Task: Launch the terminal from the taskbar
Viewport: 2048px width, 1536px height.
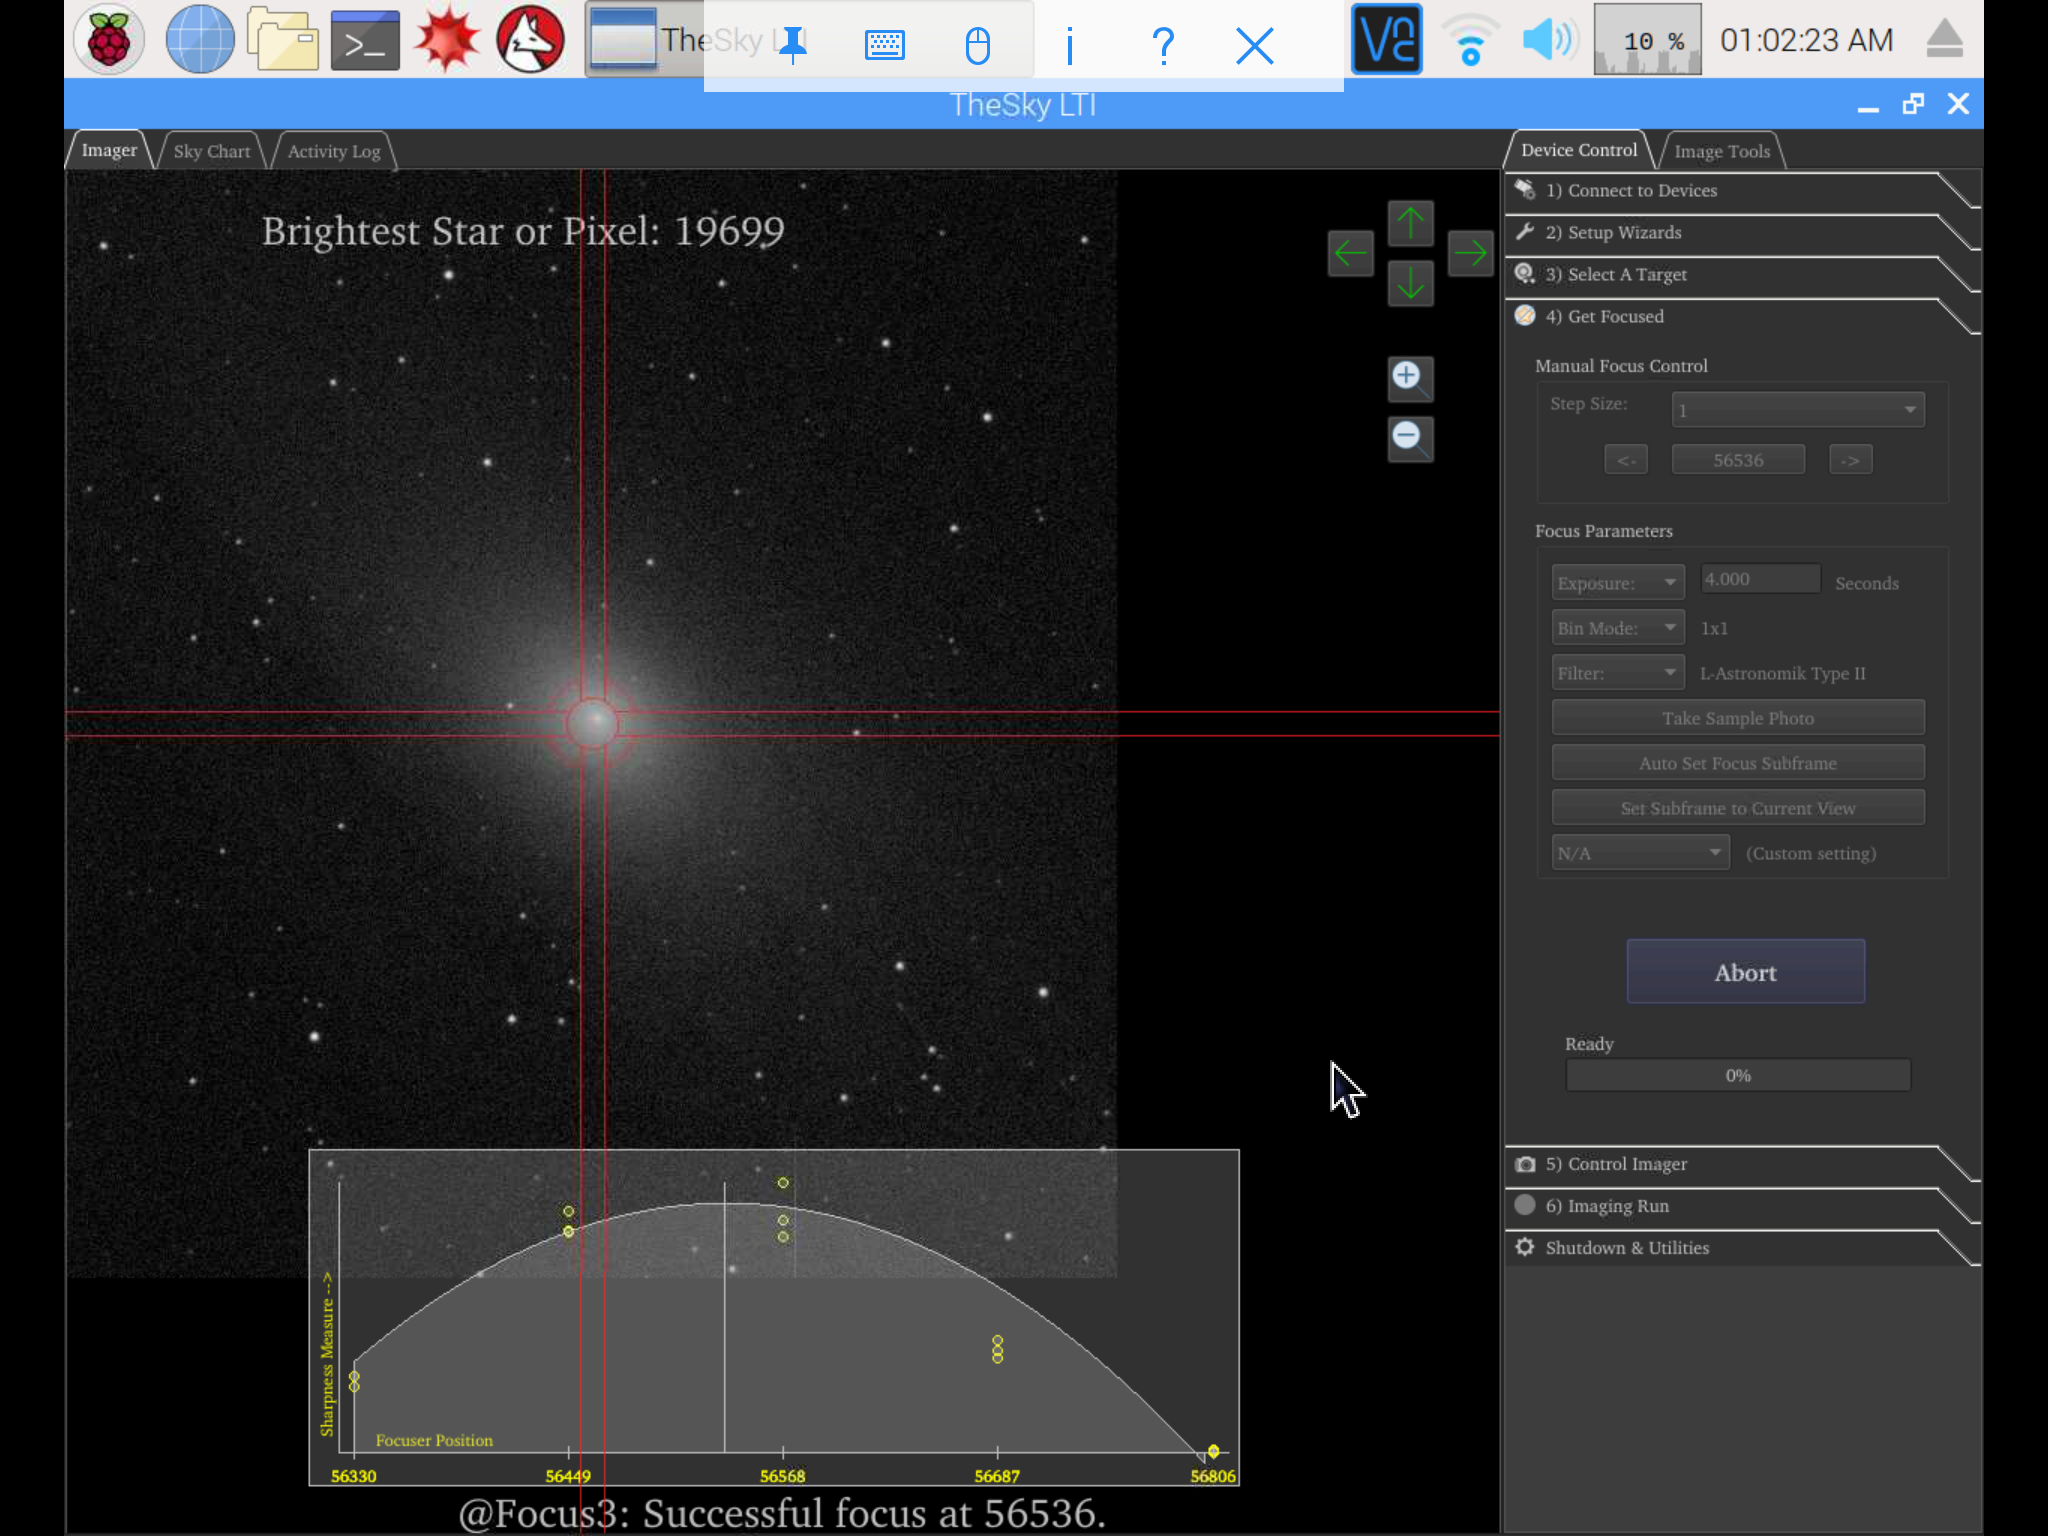Action: 365,40
